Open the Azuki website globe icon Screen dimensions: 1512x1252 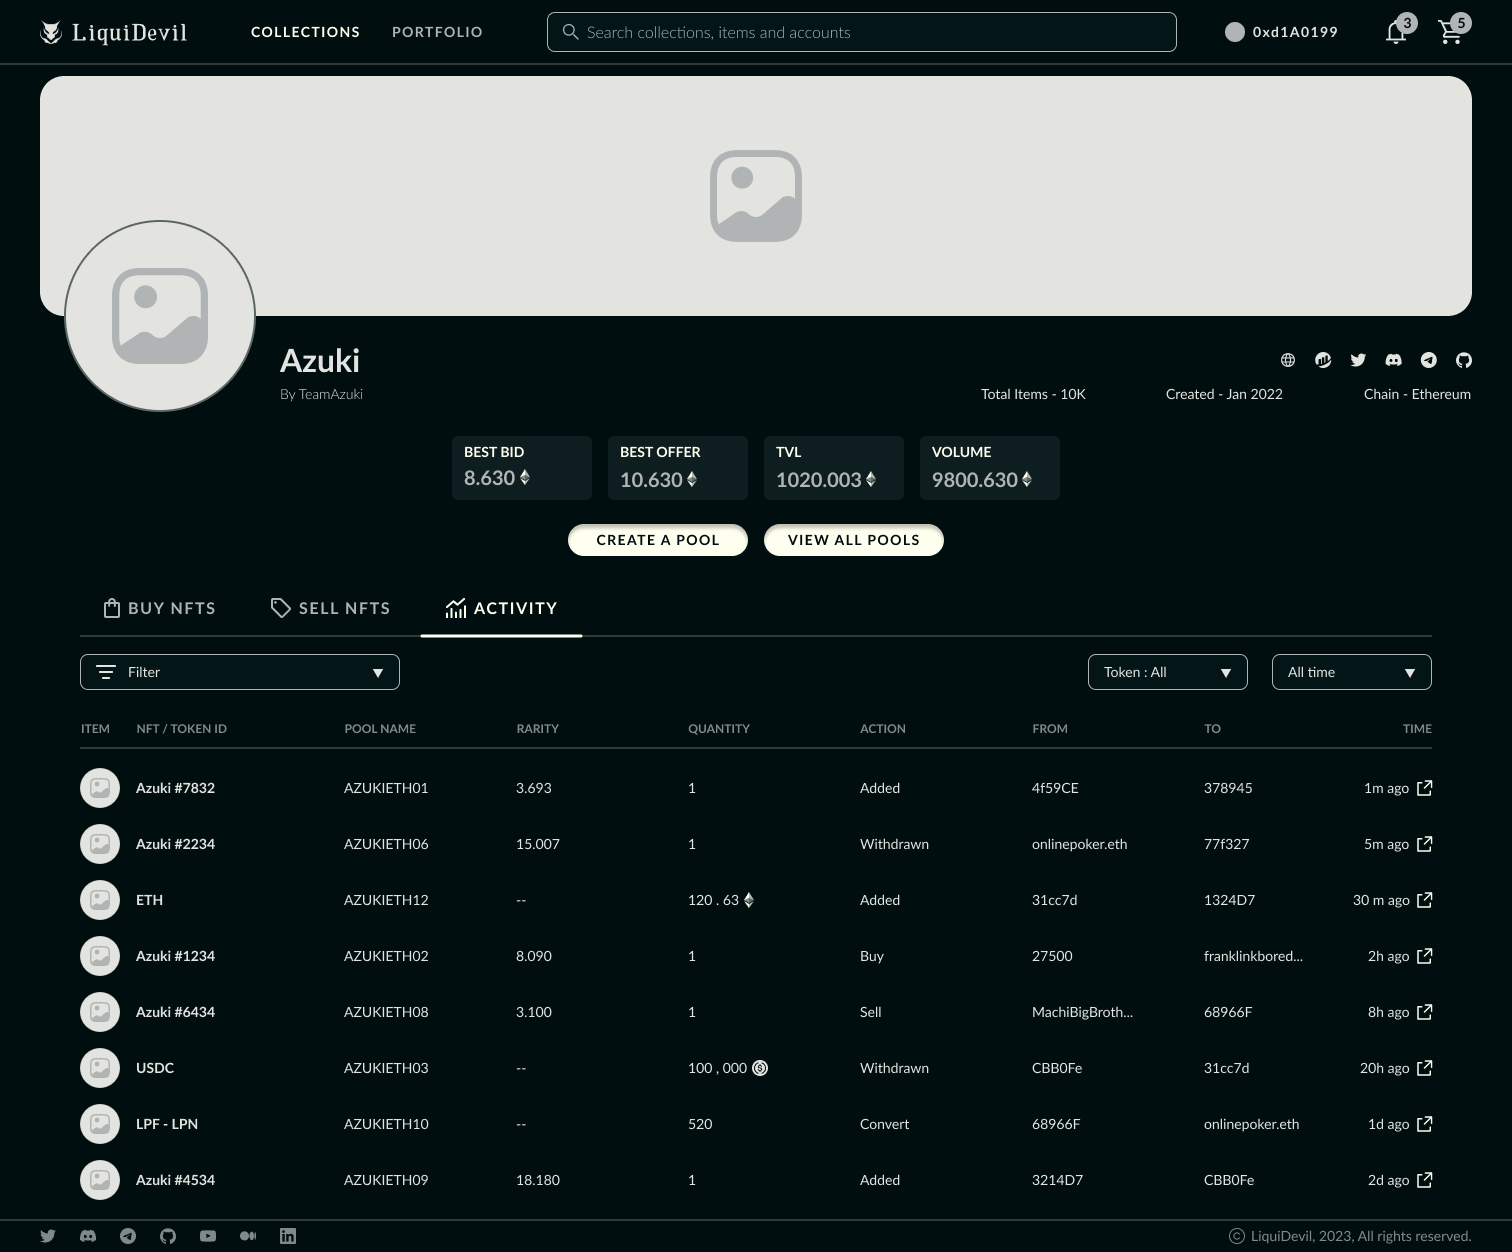pyautogui.click(x=1288, y=360)
